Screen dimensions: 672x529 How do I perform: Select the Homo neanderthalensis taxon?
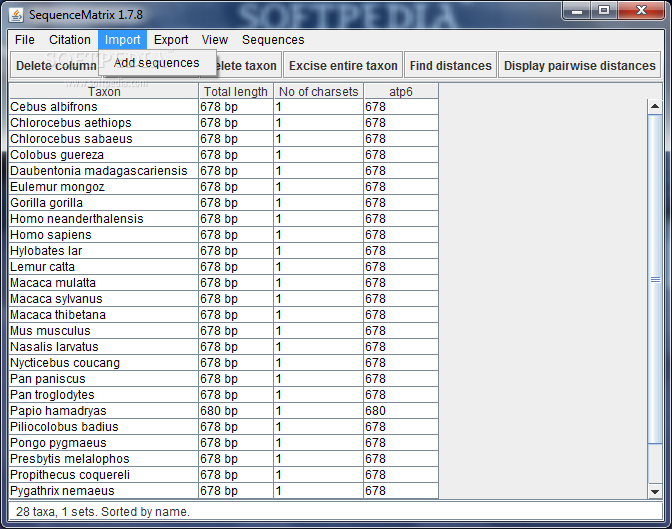104,219
